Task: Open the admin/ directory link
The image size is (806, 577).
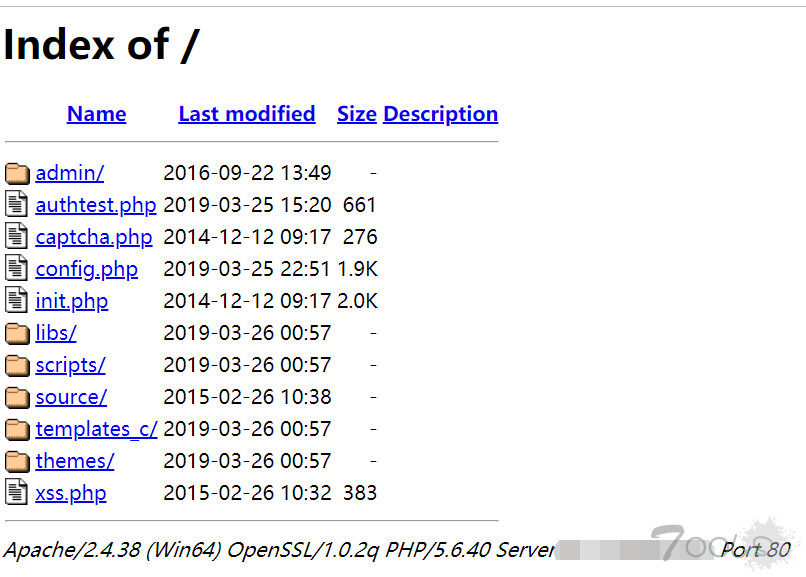Action: [x=70, y=173]
